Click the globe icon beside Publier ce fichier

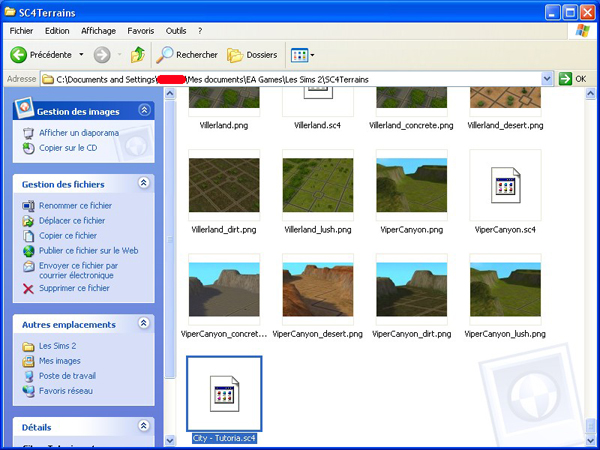click(28, 251)
